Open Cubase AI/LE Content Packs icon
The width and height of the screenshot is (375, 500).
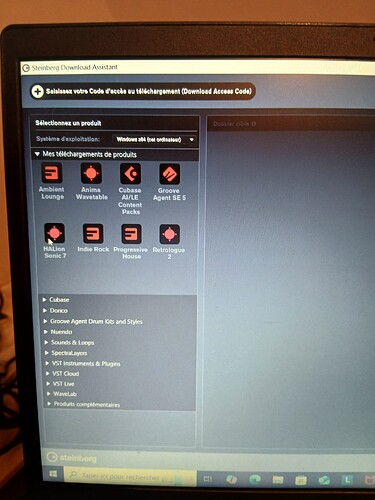point(130,174)
